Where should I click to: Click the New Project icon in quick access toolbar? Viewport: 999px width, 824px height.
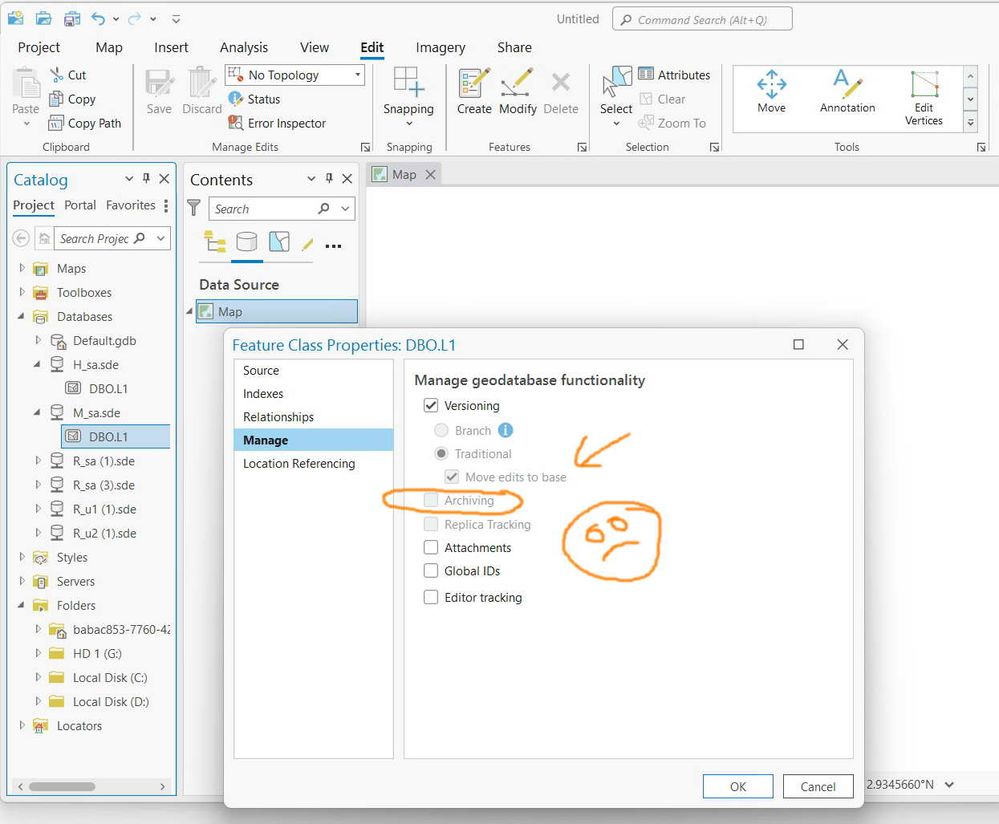(15, 18)
